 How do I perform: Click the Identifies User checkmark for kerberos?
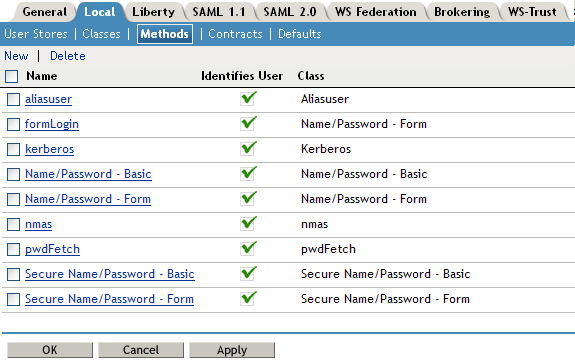pos(249,148)
